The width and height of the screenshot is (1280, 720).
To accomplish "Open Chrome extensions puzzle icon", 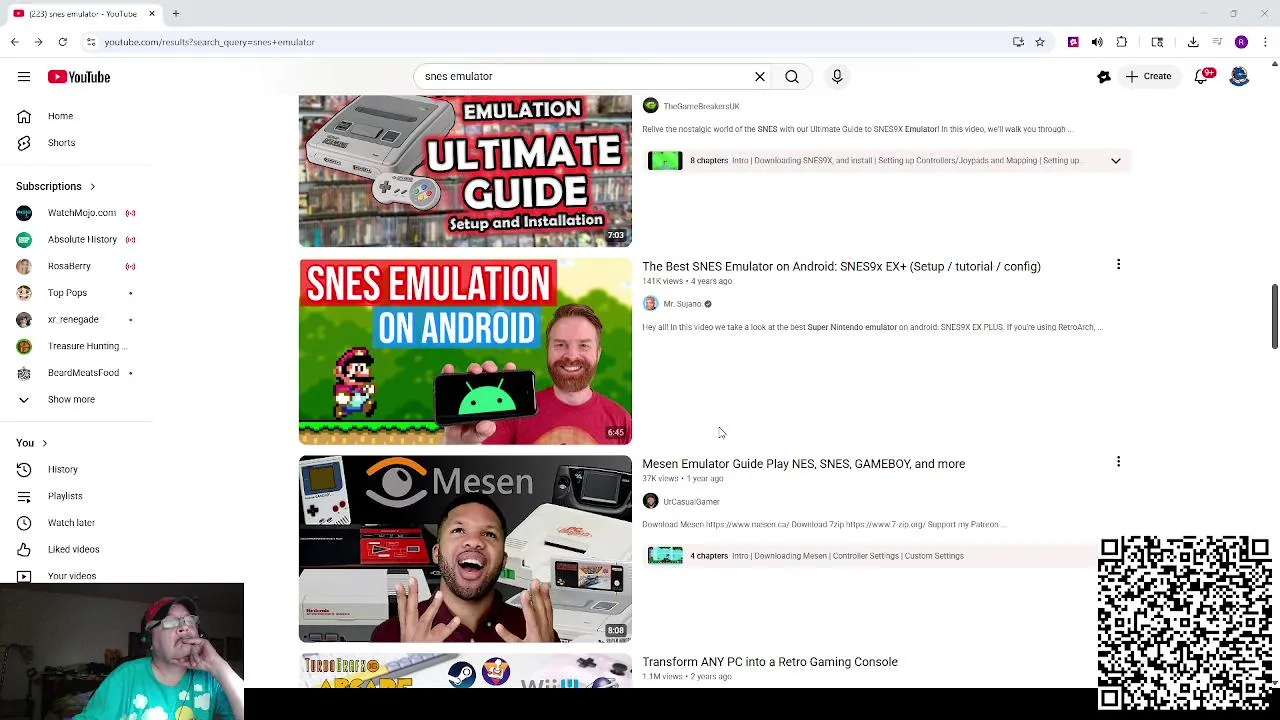I will 1121,42.
